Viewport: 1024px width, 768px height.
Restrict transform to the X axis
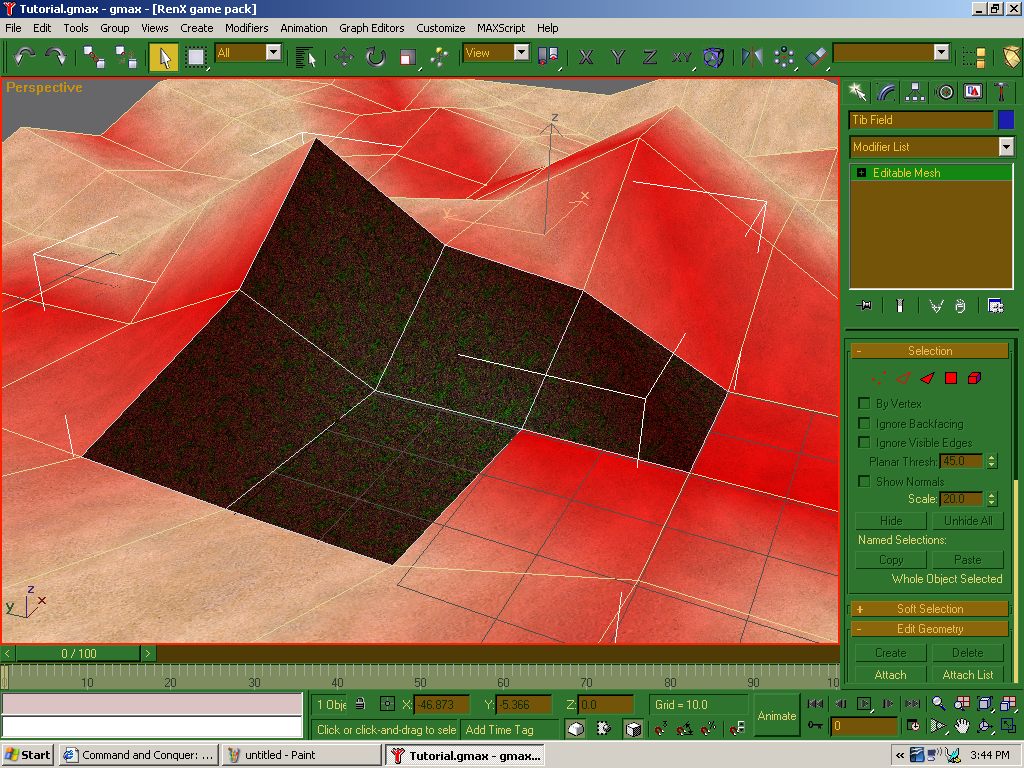(586, 57)
